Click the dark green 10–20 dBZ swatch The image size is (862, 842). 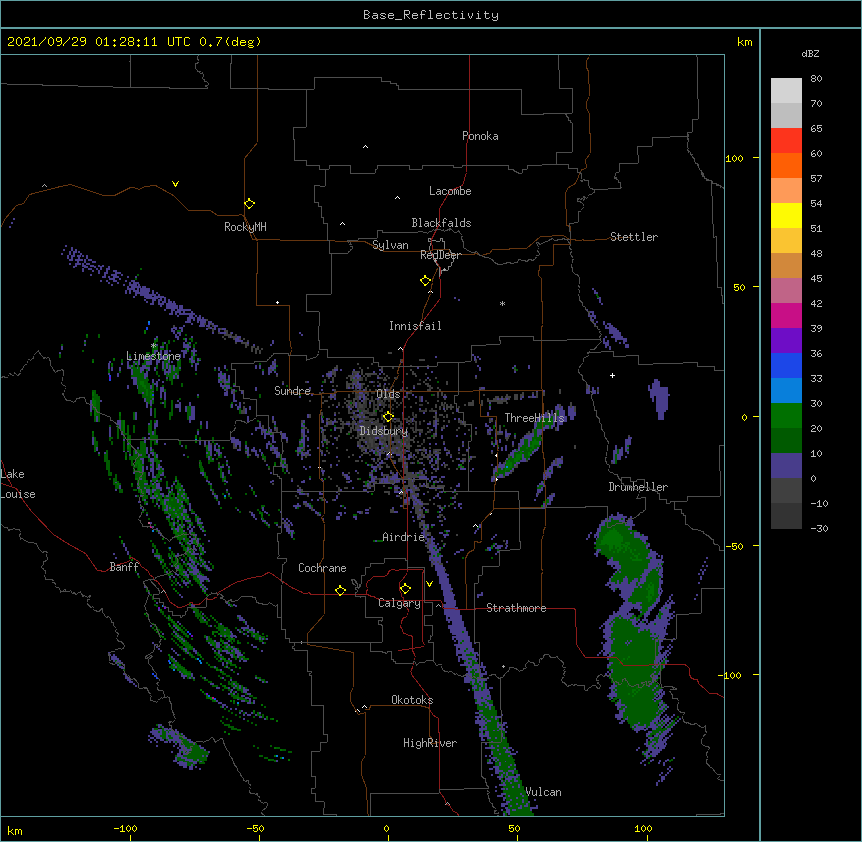tap(786, 441)
